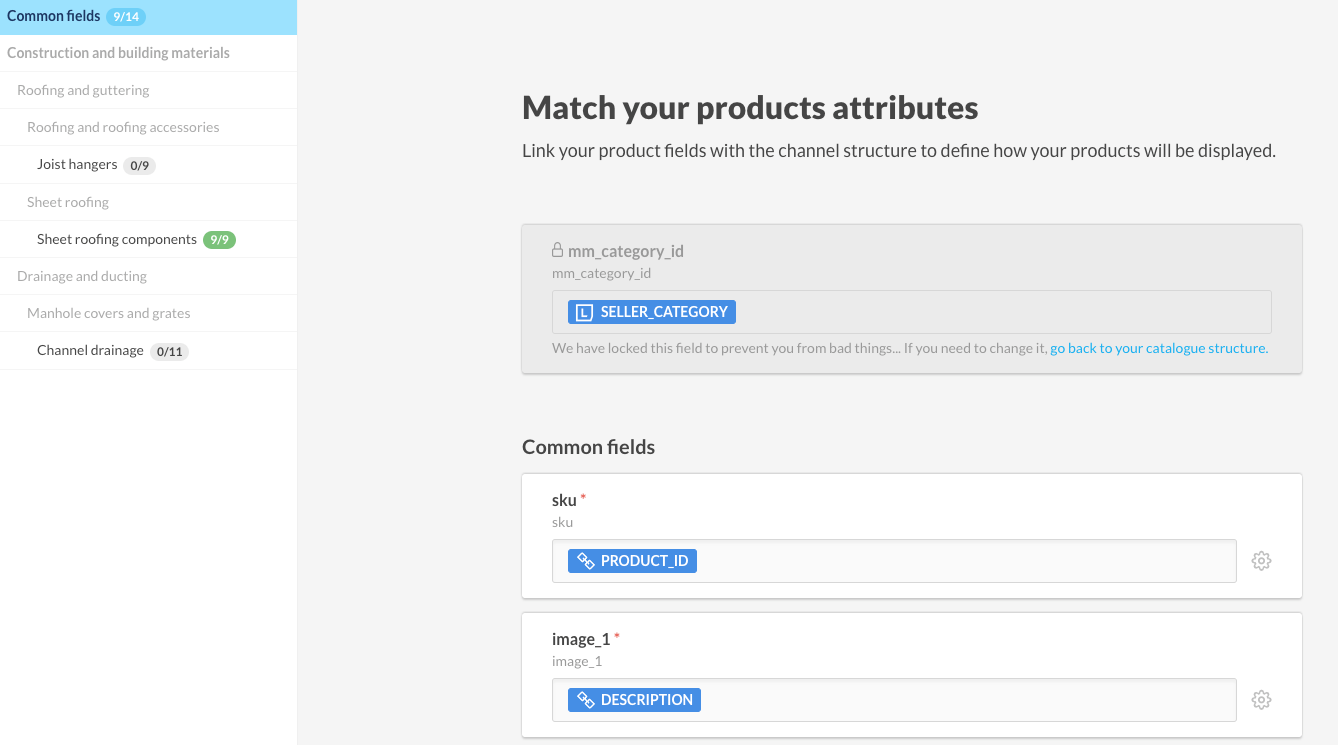
Task: Select Channel drainage category
Action: point(90,351)
